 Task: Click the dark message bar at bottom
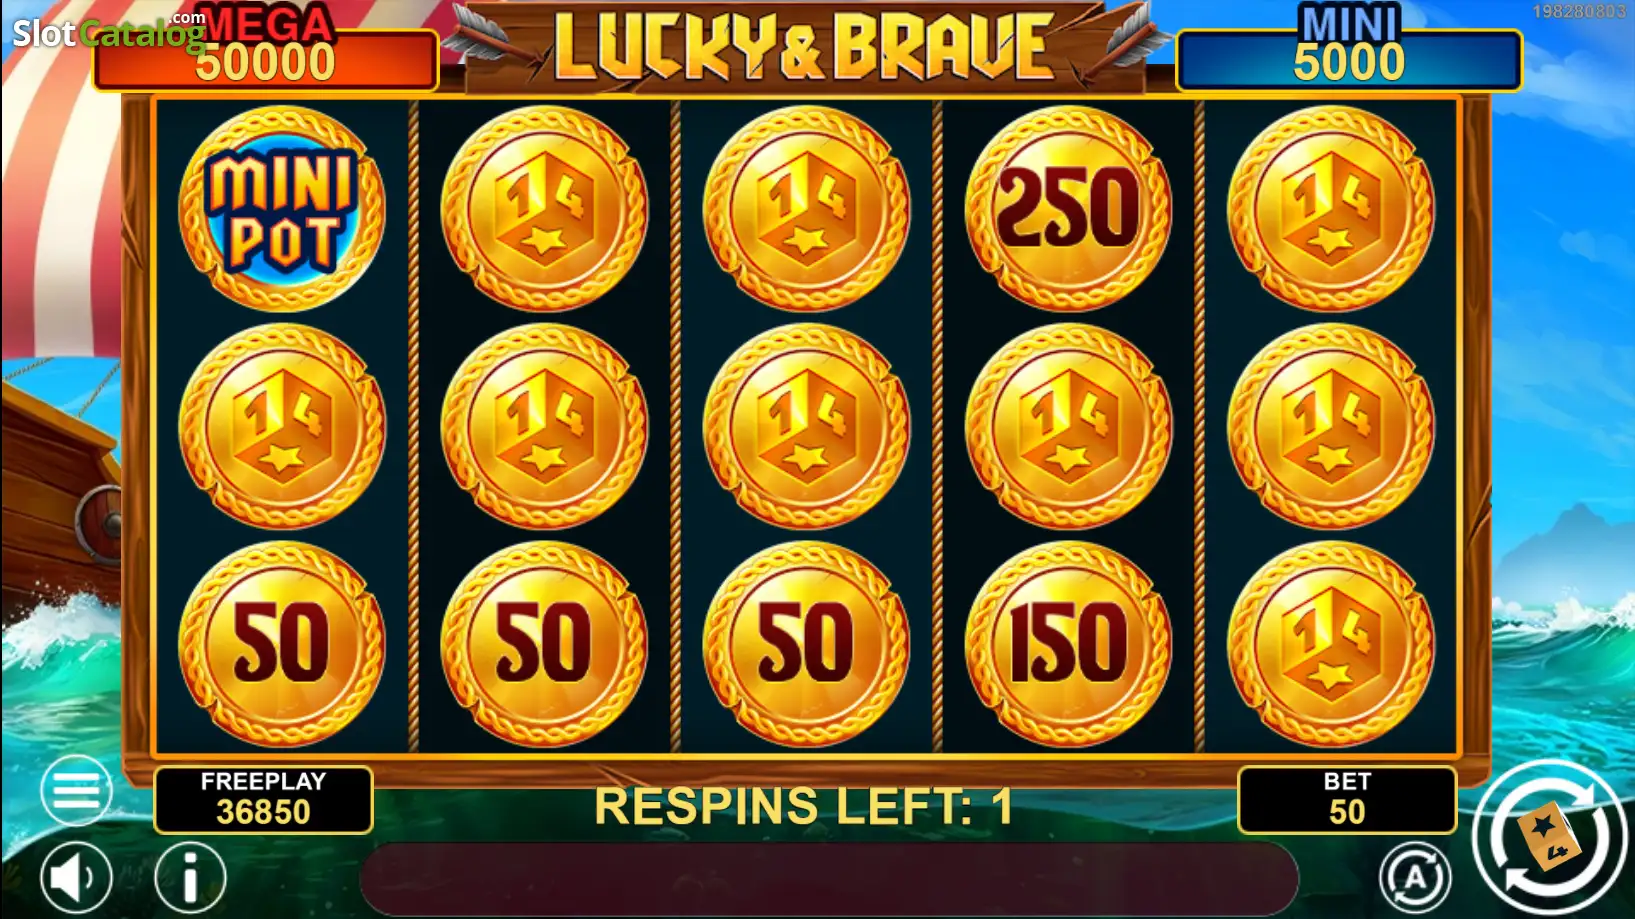click(829, 878)
